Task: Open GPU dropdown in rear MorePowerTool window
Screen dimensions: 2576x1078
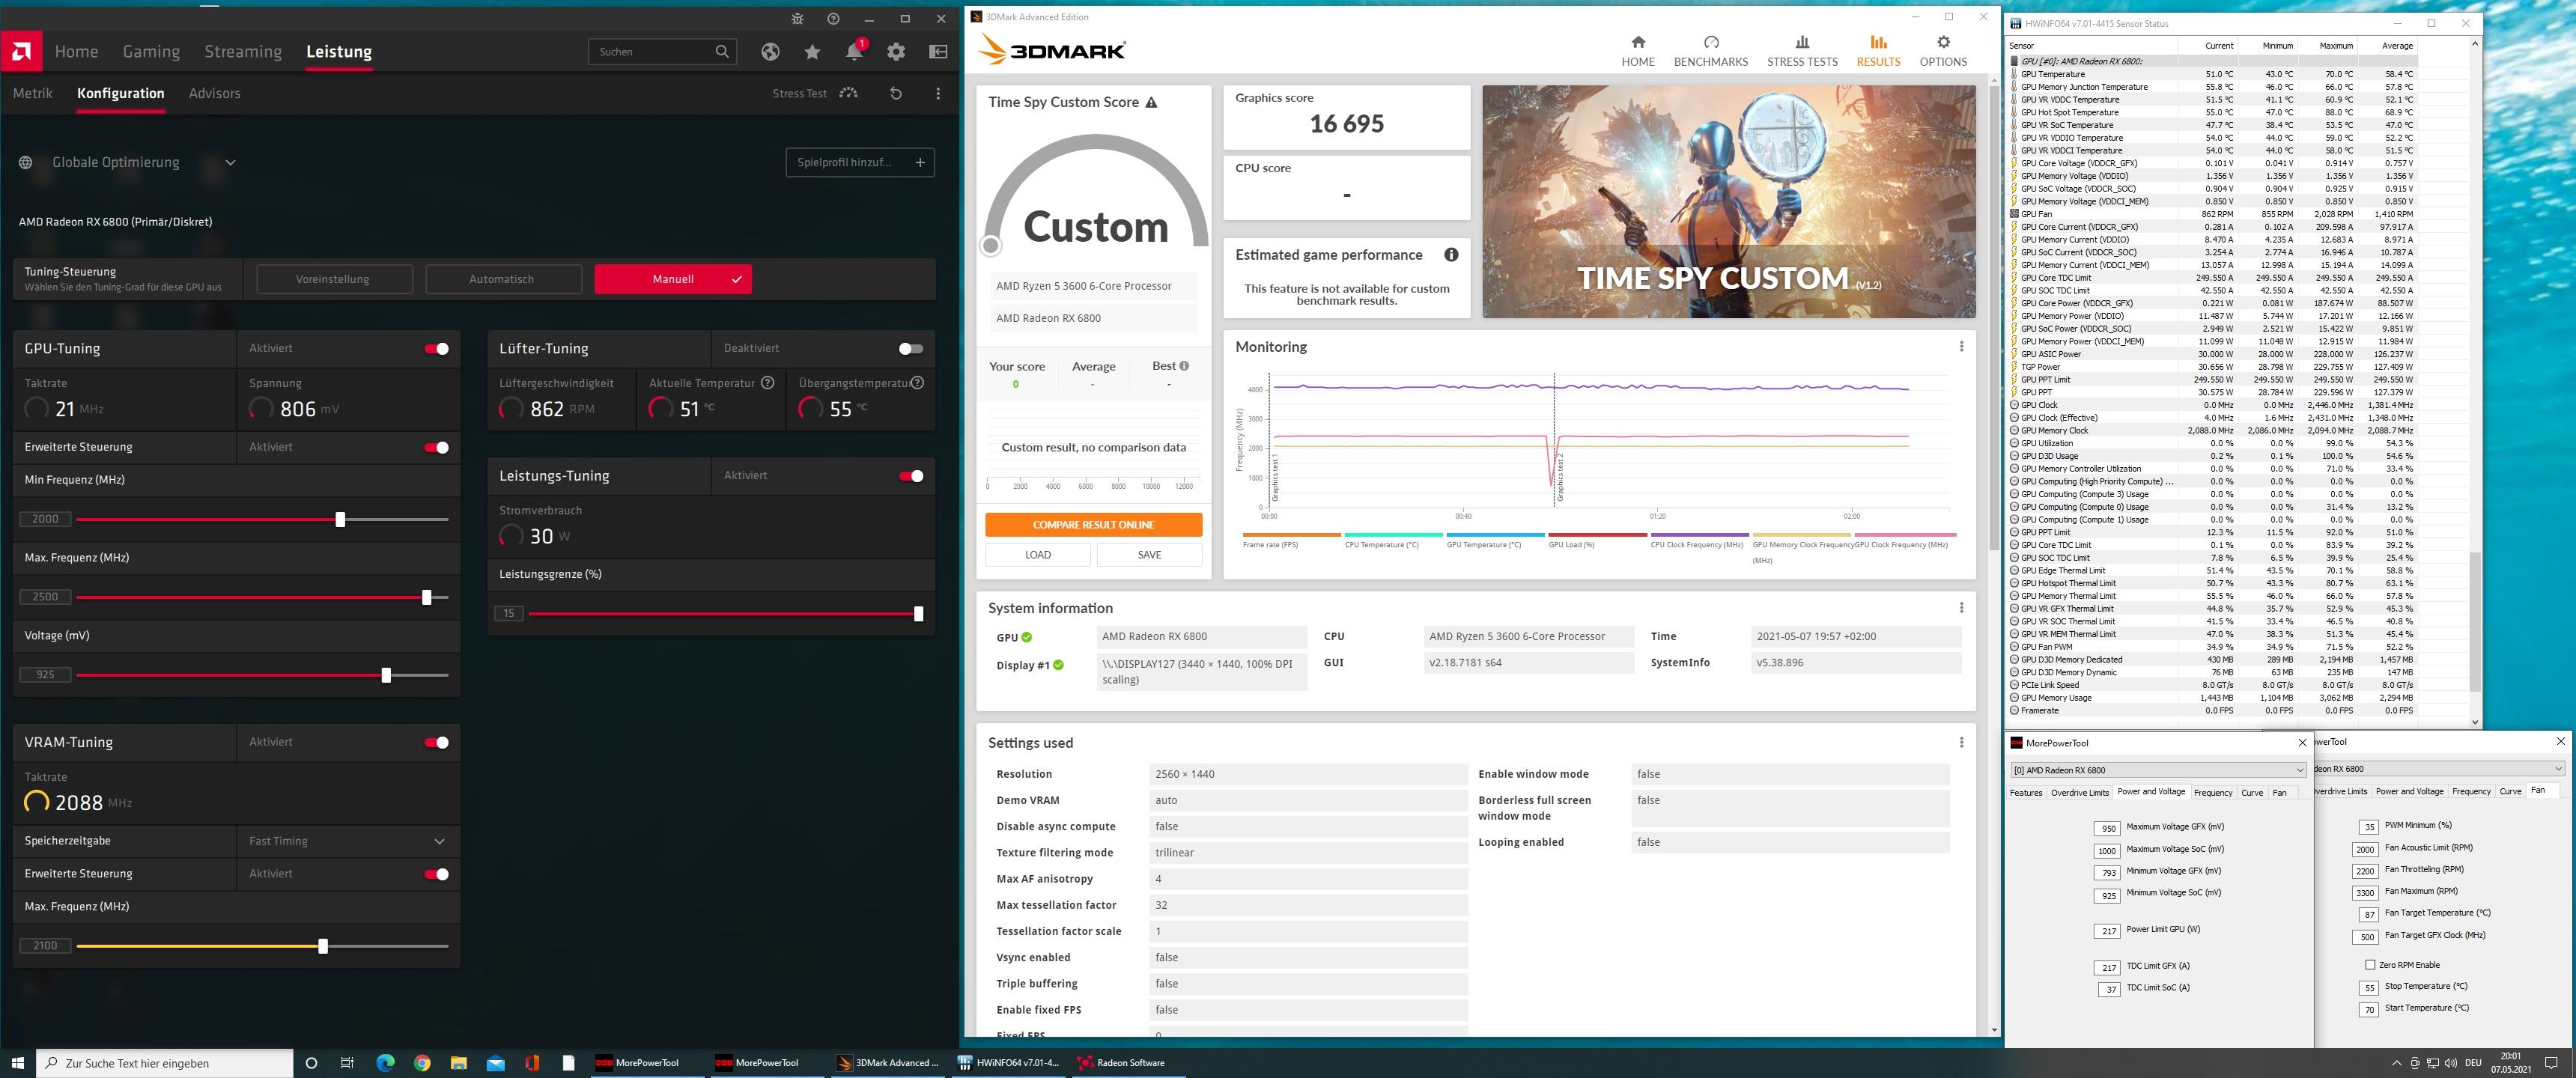Action: click(x=2438, y=769)
